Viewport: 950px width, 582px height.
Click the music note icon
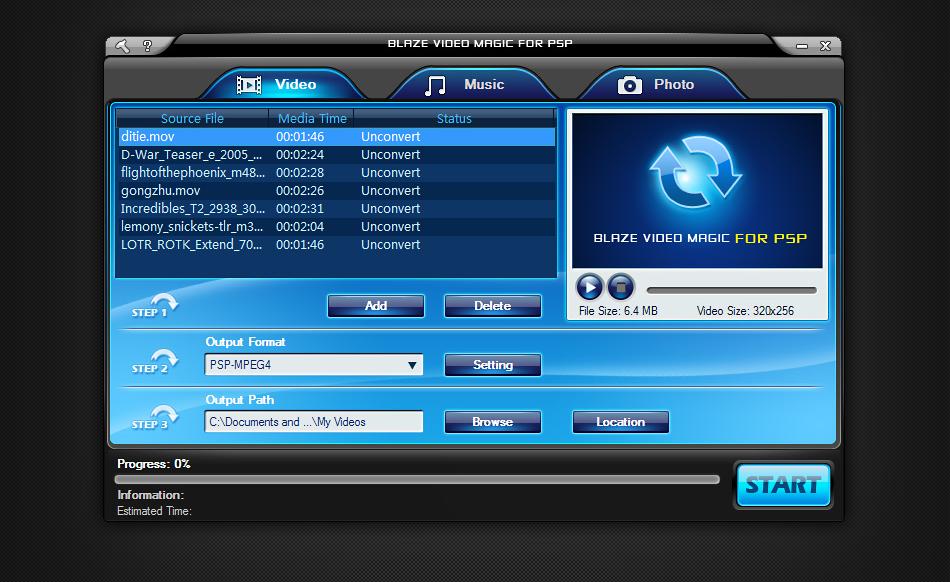[x=435, y=85]
